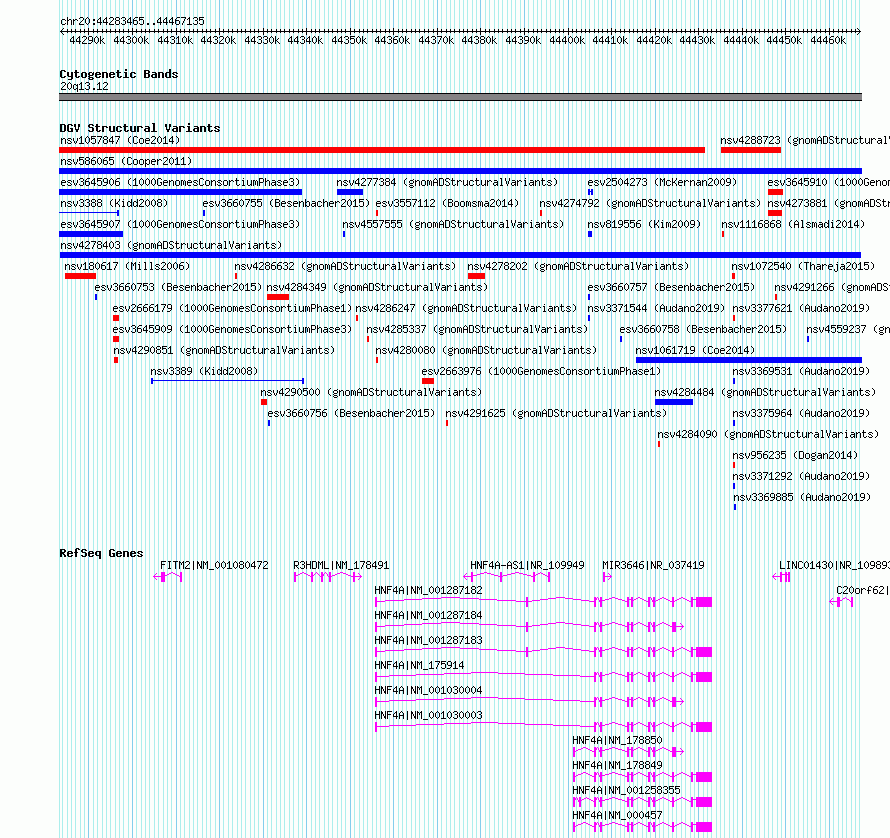Click HNF4A|NM_001030004 transcript label

coord(429,690)
